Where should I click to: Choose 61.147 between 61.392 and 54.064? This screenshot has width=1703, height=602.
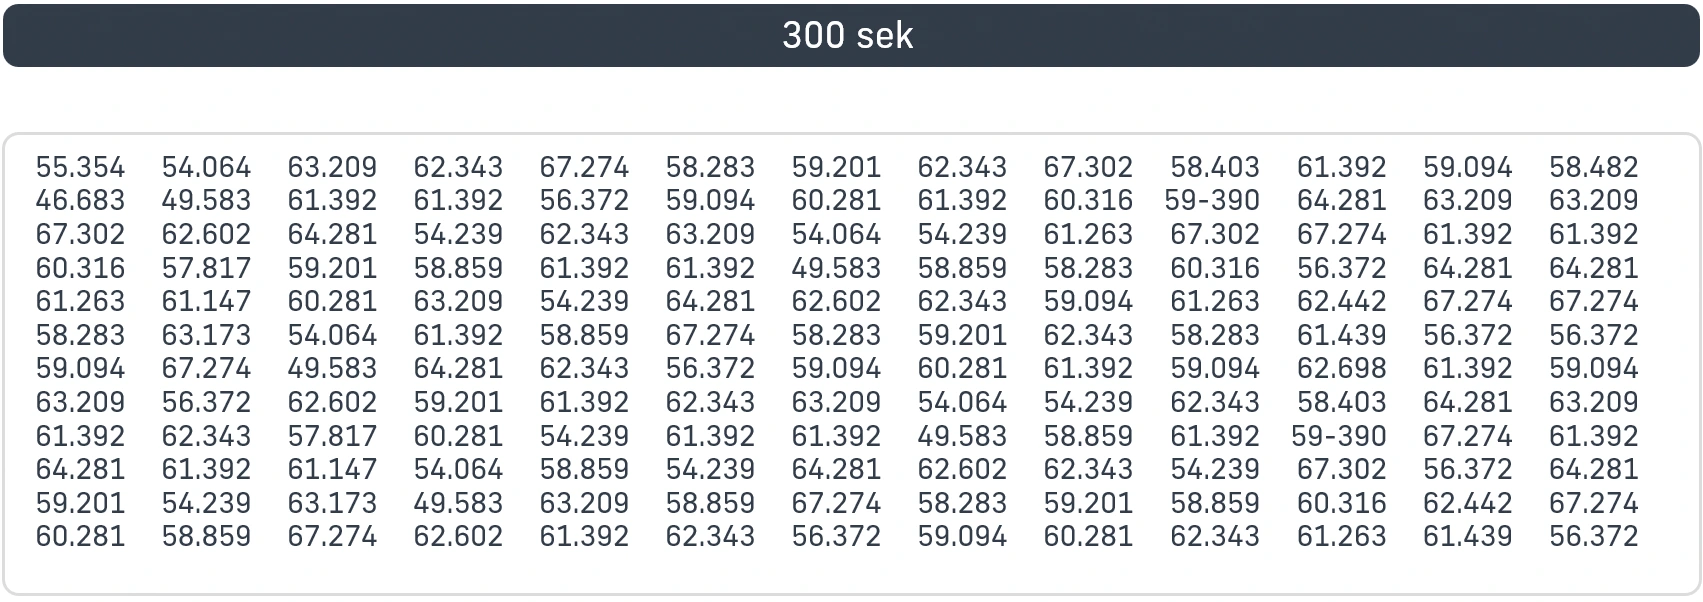[x=332, y=469]
